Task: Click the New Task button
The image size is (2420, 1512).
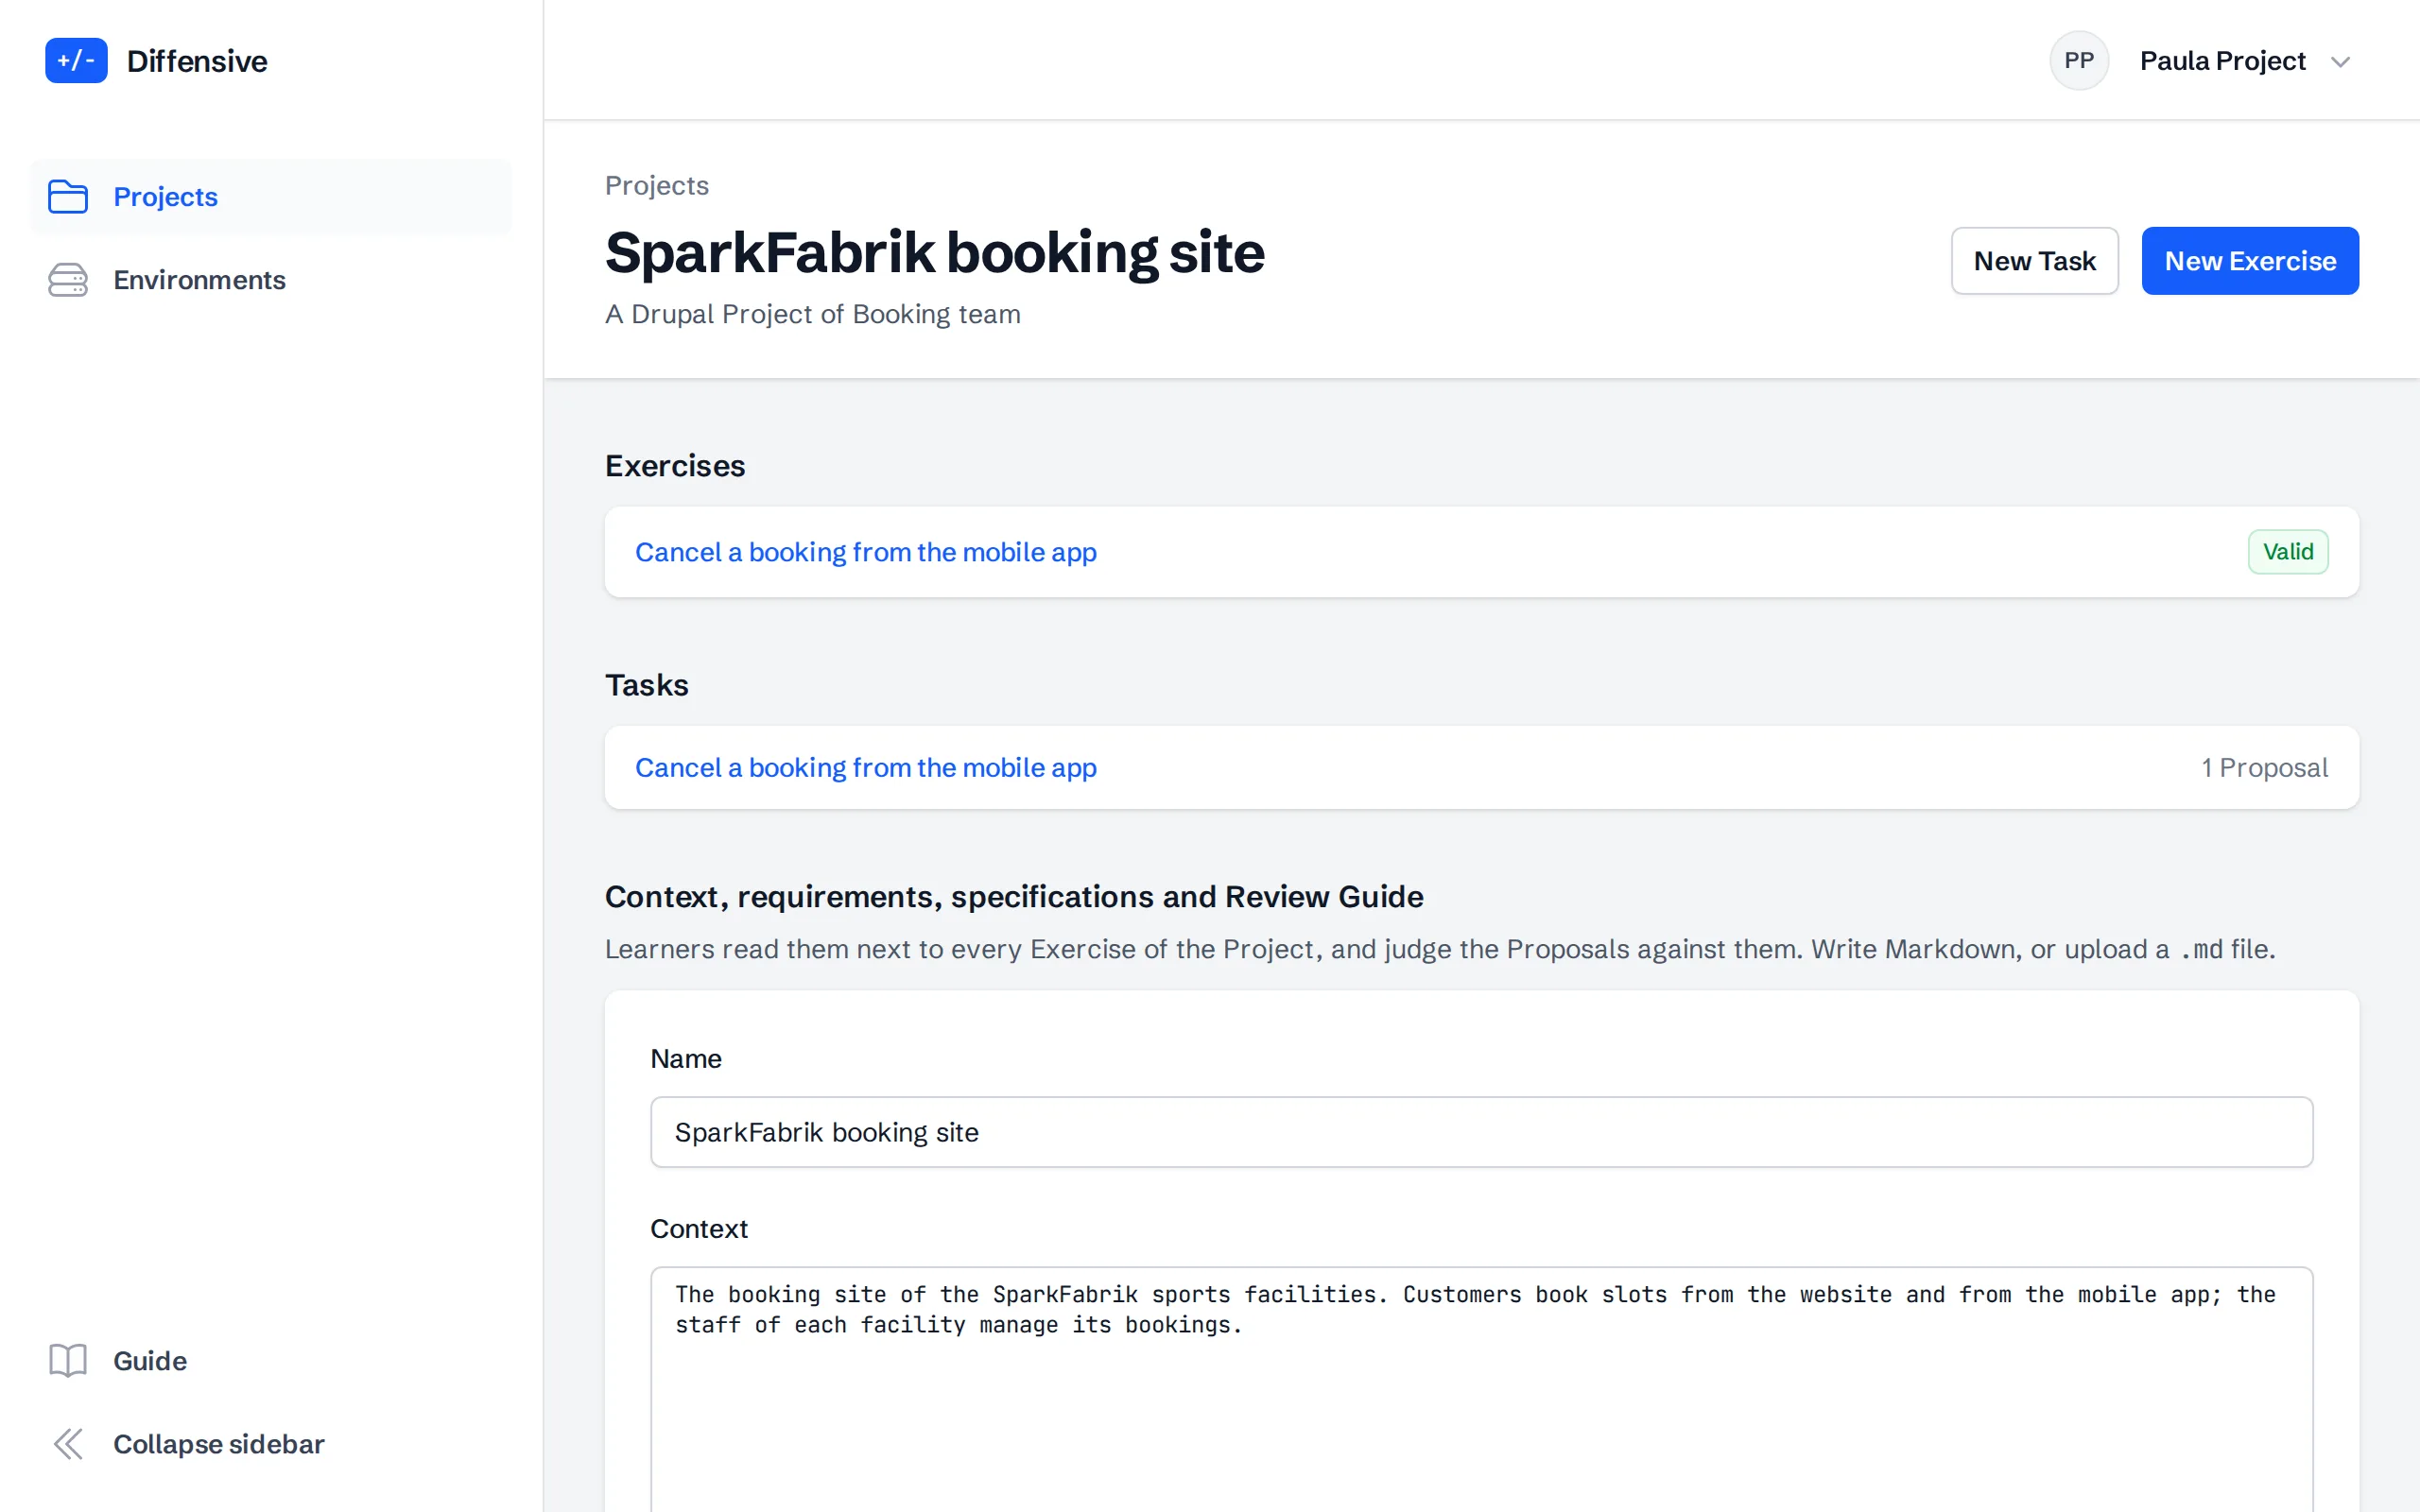Action: (2034, 261)
